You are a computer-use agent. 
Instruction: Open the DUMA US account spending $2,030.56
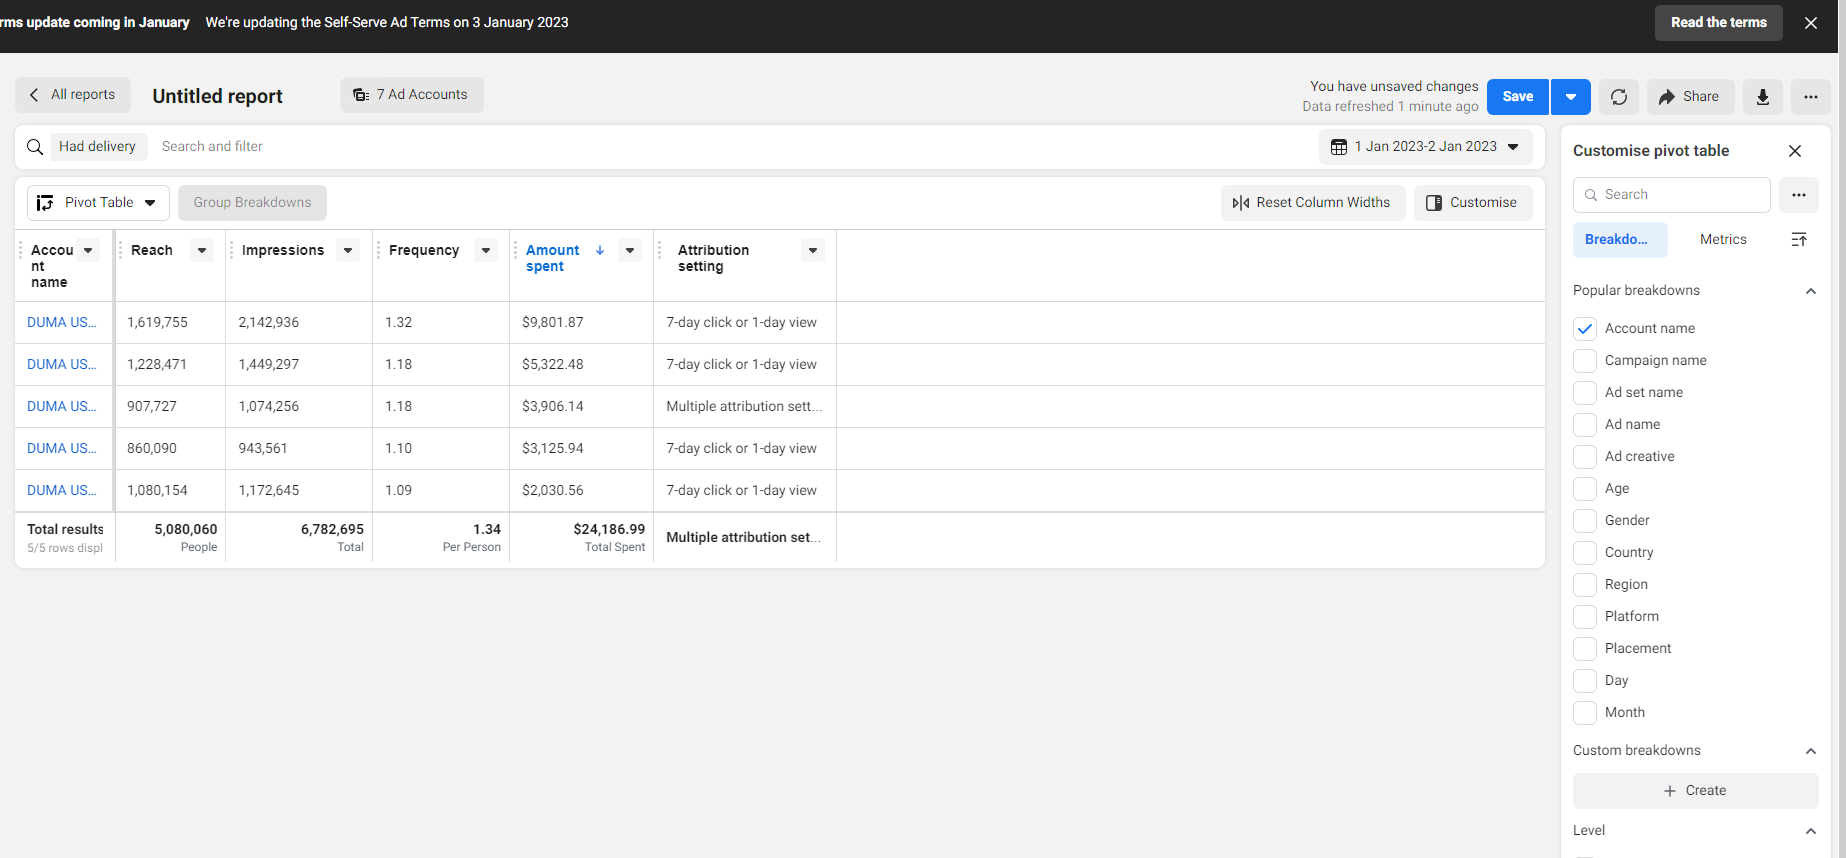62,491
